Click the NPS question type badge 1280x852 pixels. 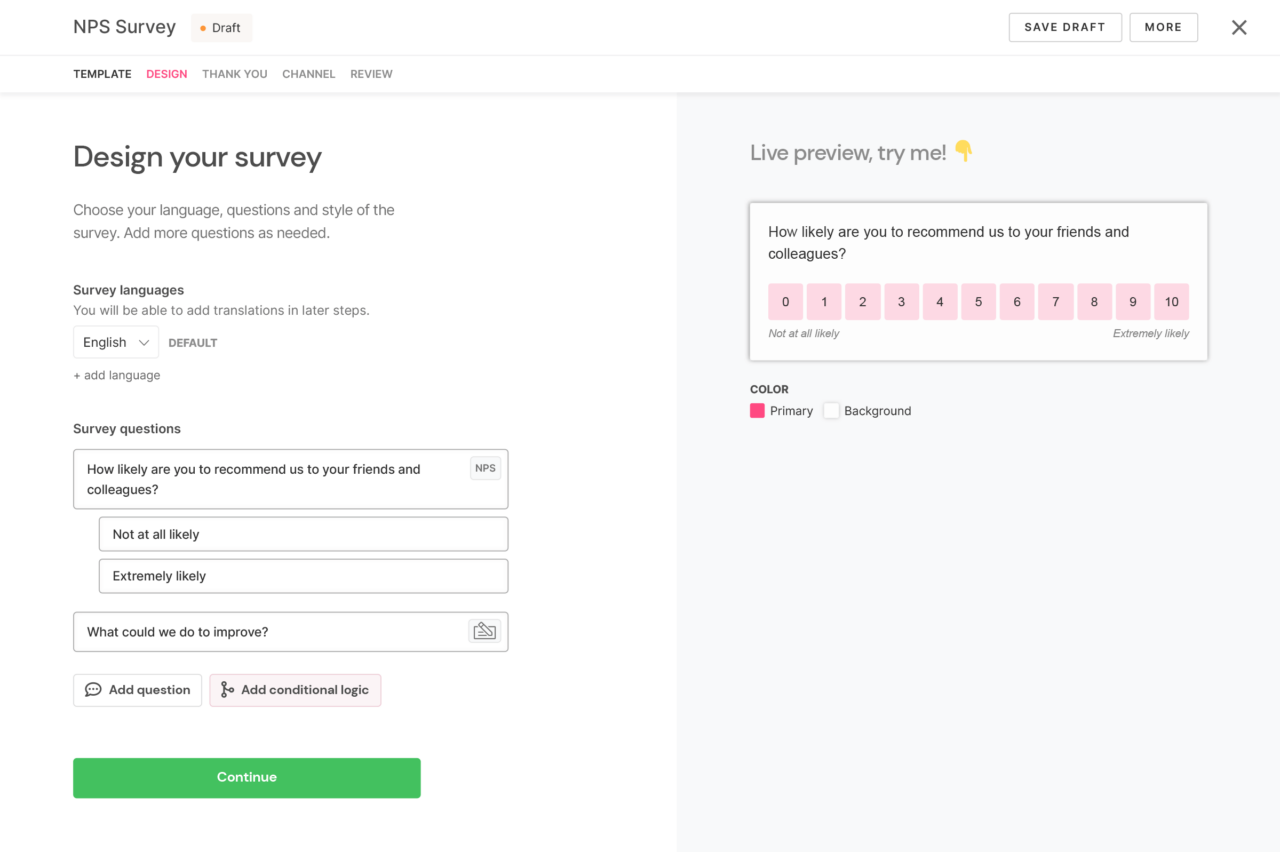pyautogui.click(x=485, y=467)
